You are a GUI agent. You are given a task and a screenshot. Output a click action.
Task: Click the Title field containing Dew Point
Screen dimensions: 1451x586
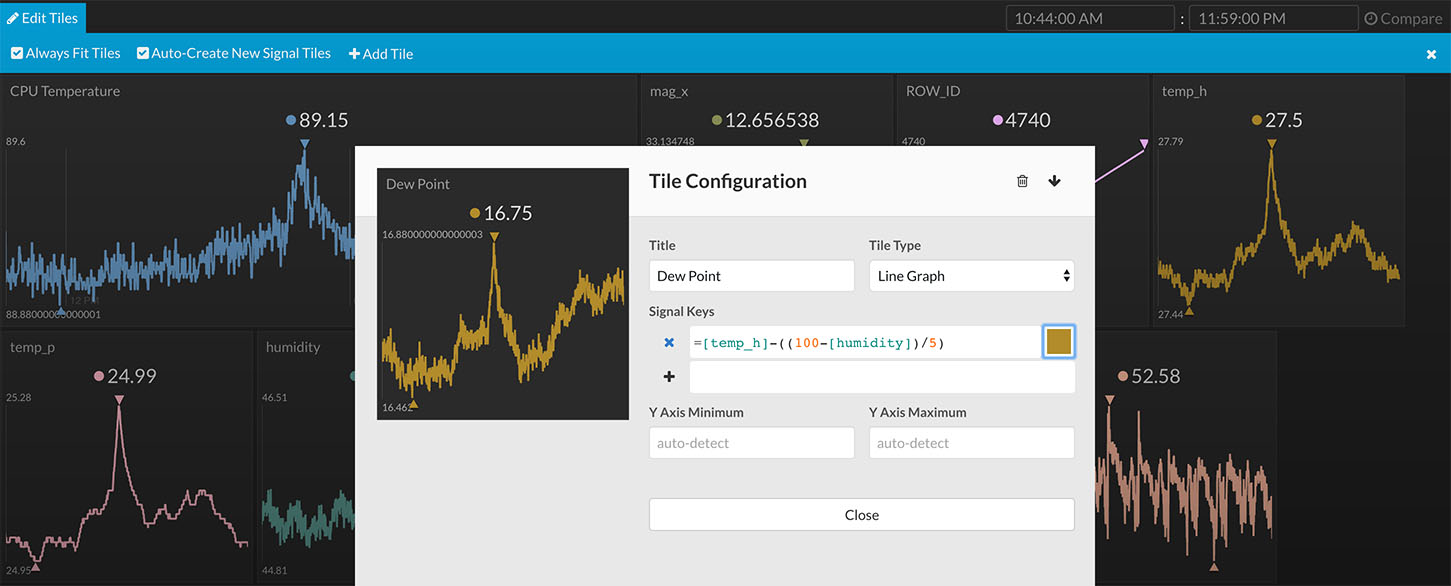coord(751,276)
